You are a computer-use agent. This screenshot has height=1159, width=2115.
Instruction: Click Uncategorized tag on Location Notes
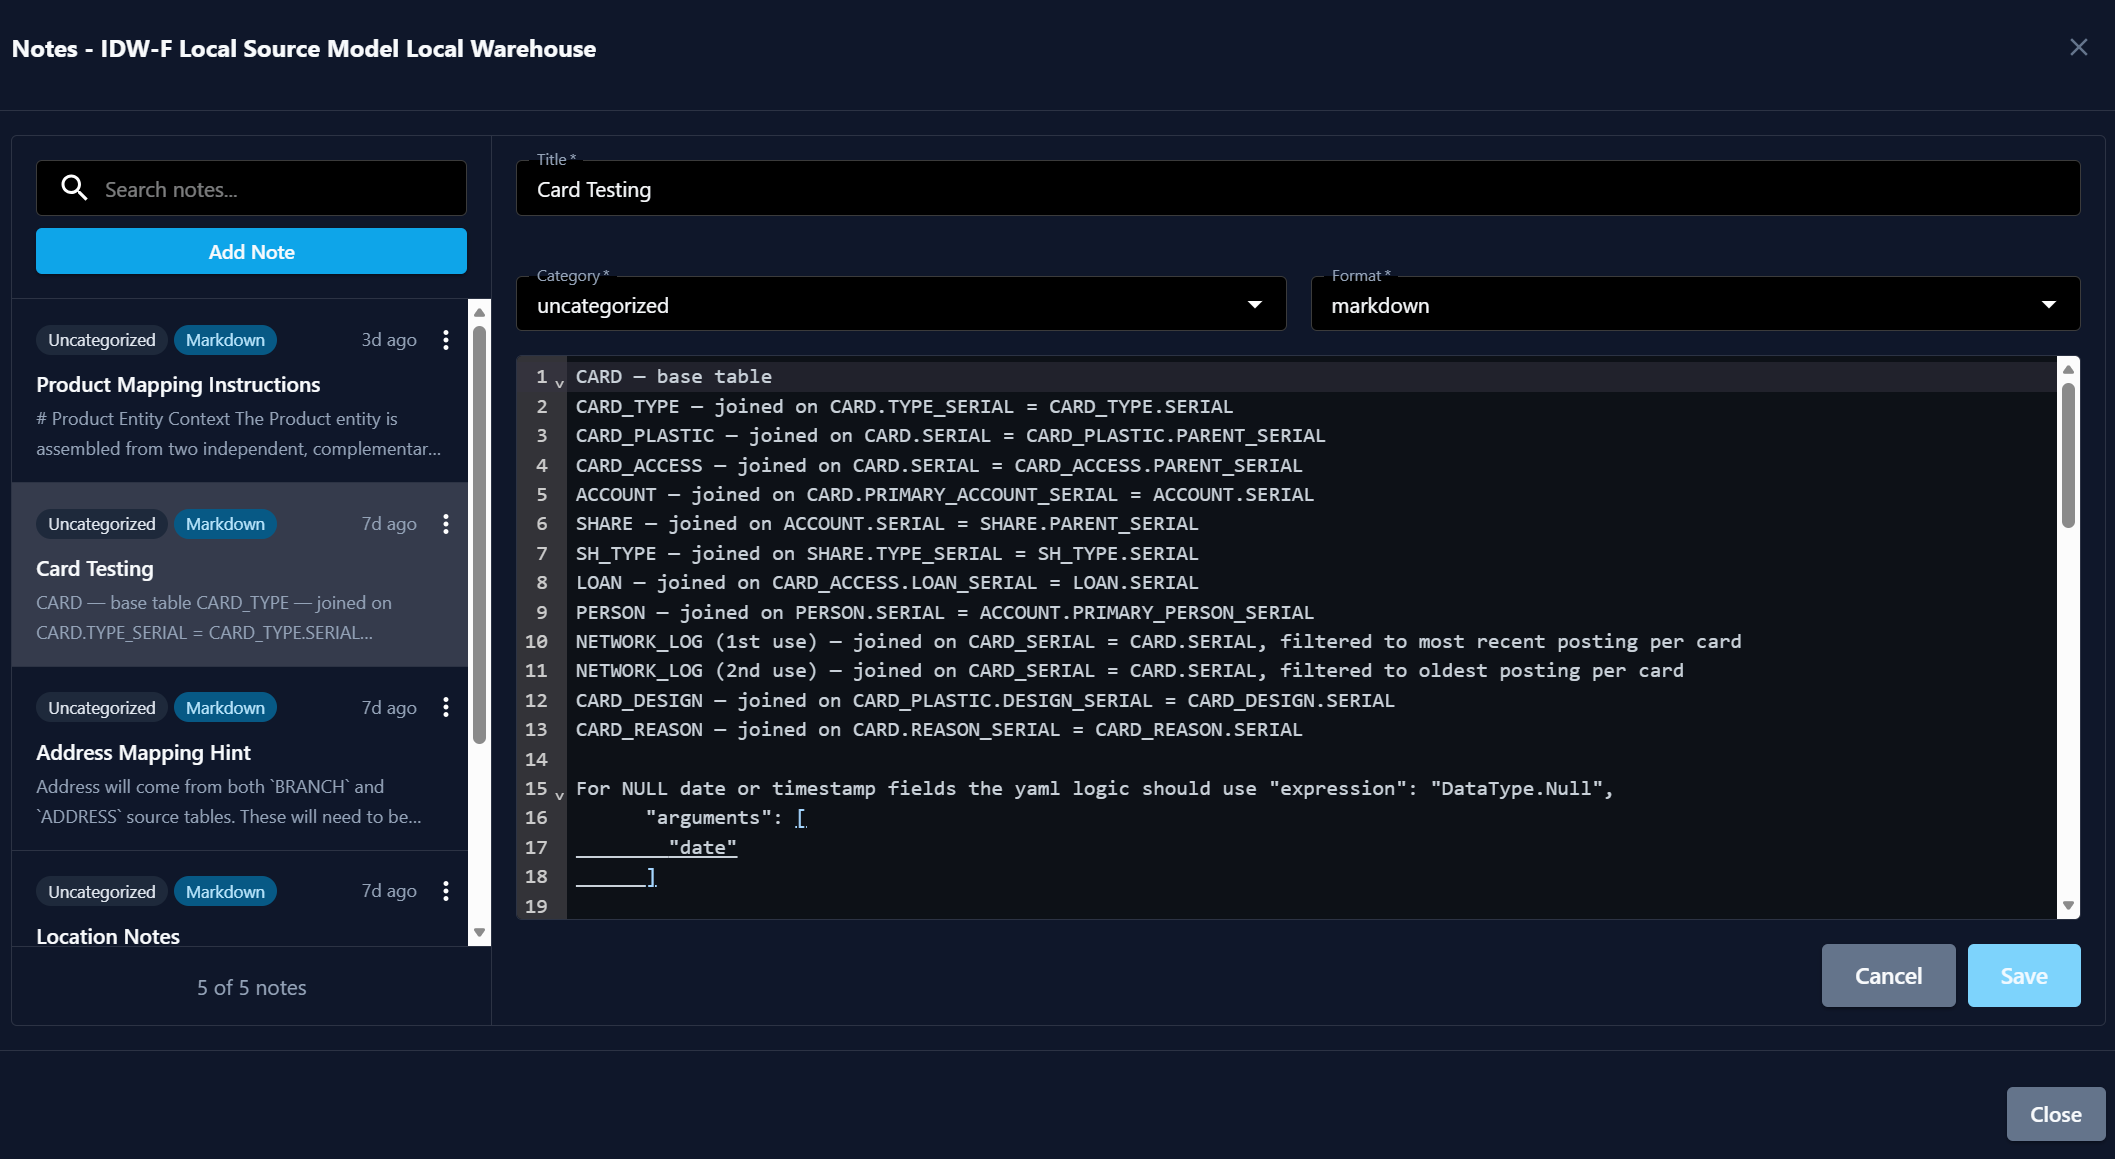pos(102,892)
